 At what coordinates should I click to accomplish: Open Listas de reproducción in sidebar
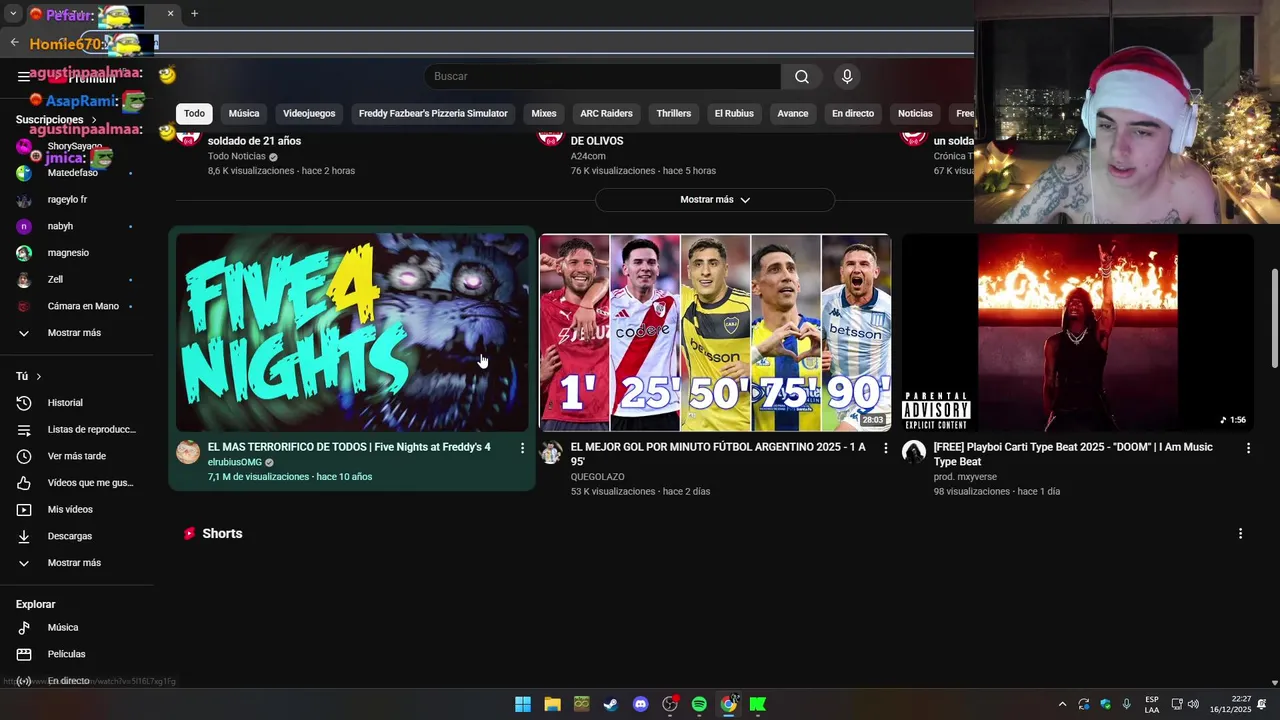click(x=76, y=429)
